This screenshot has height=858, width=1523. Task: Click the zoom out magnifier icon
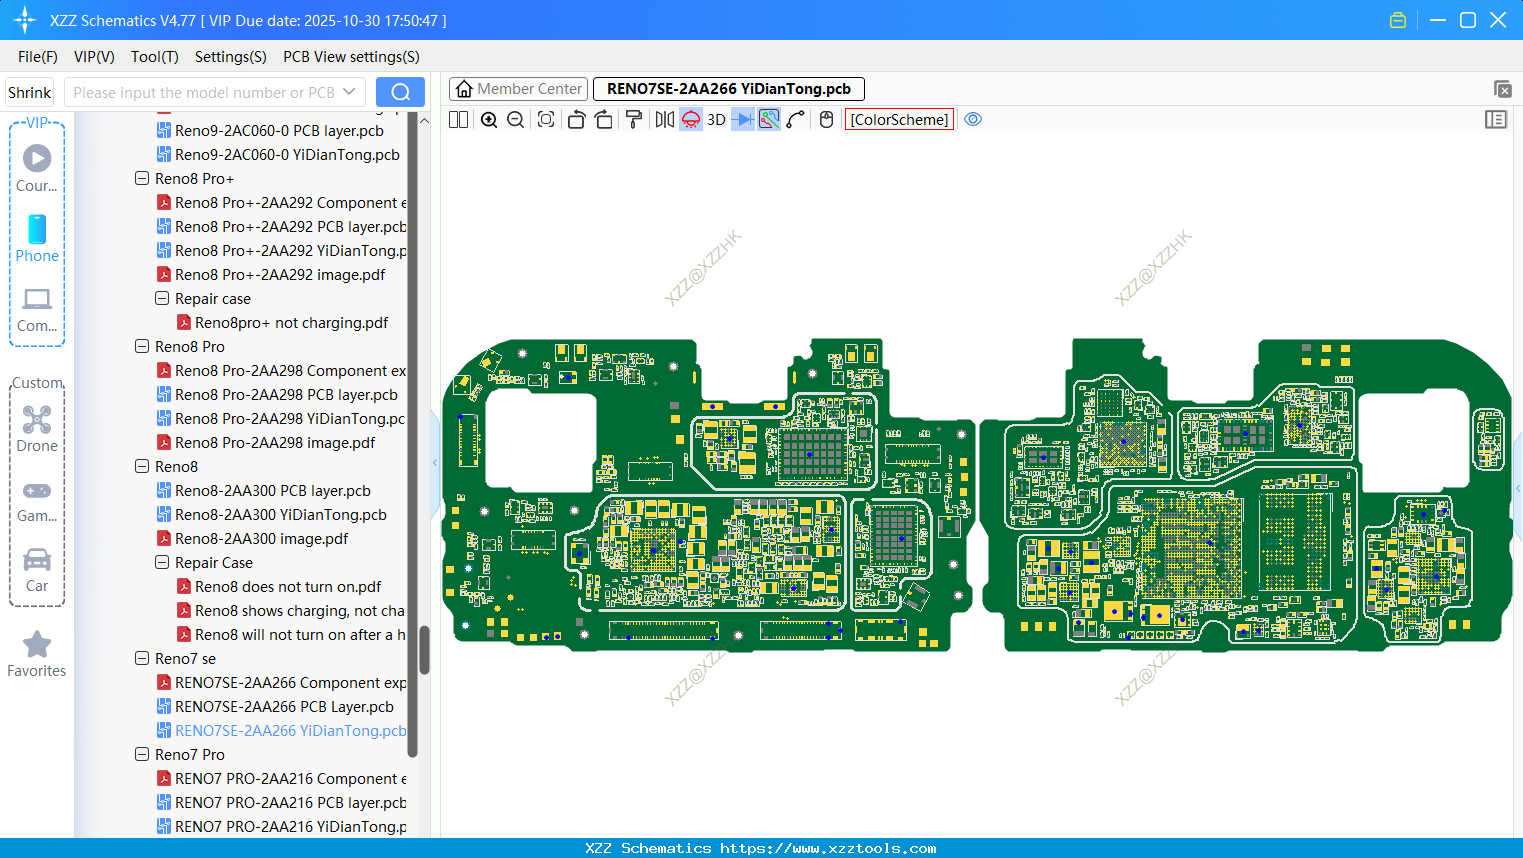click(516, 120)
